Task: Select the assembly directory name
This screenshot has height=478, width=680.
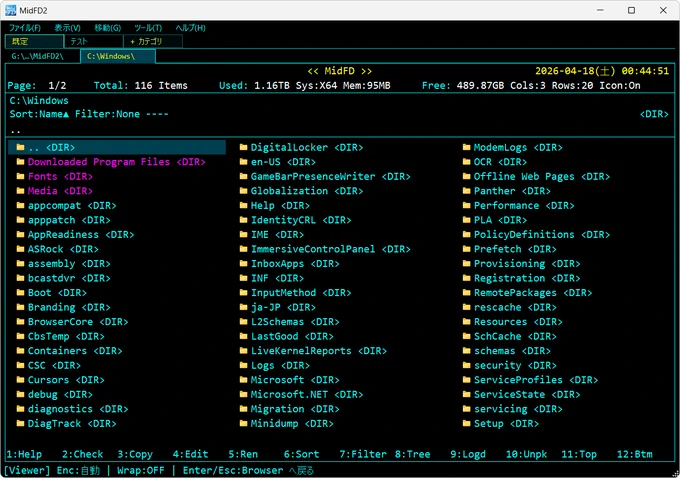Action: (52, 264)
